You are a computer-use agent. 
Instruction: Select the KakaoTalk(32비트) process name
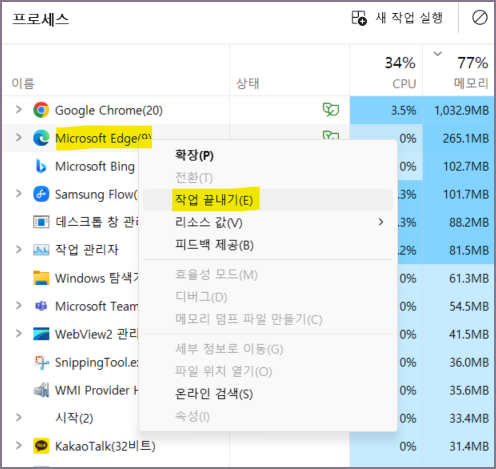click(x=105, y=446)
